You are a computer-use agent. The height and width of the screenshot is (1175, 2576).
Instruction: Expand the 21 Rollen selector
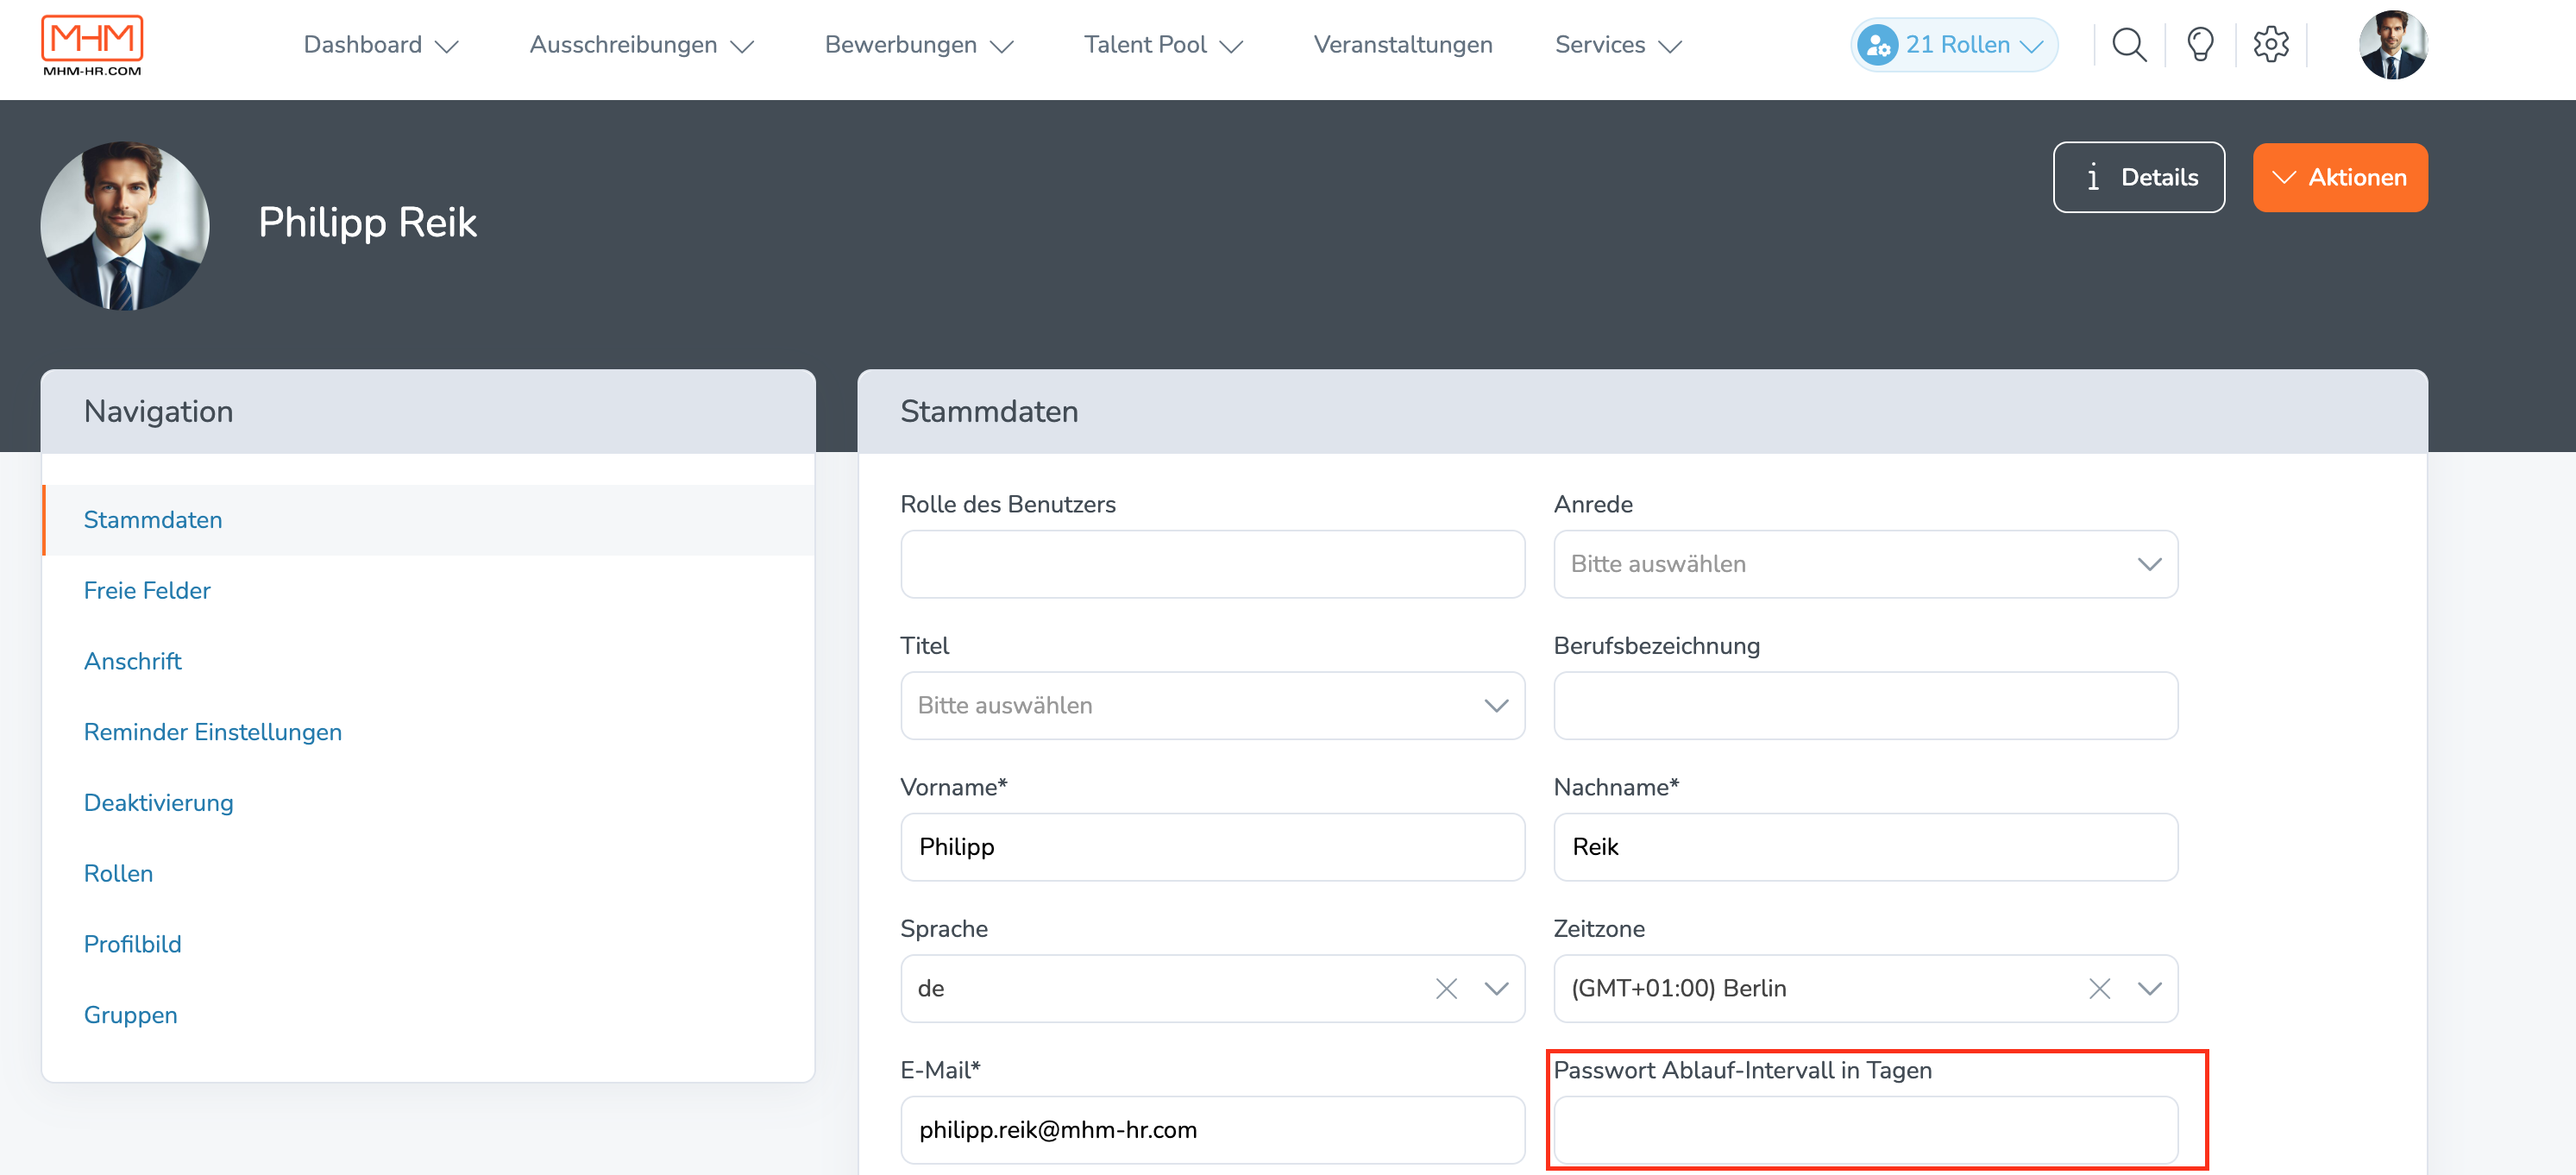point(1954,45)
